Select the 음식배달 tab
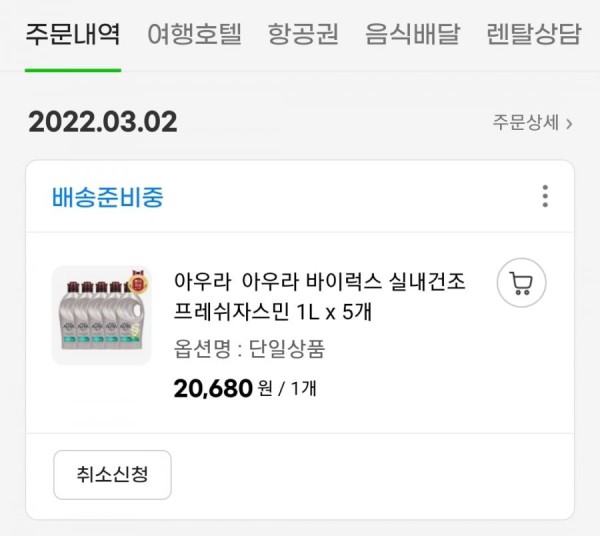This screenshot has height=536, width=600. tap(412, 34)
